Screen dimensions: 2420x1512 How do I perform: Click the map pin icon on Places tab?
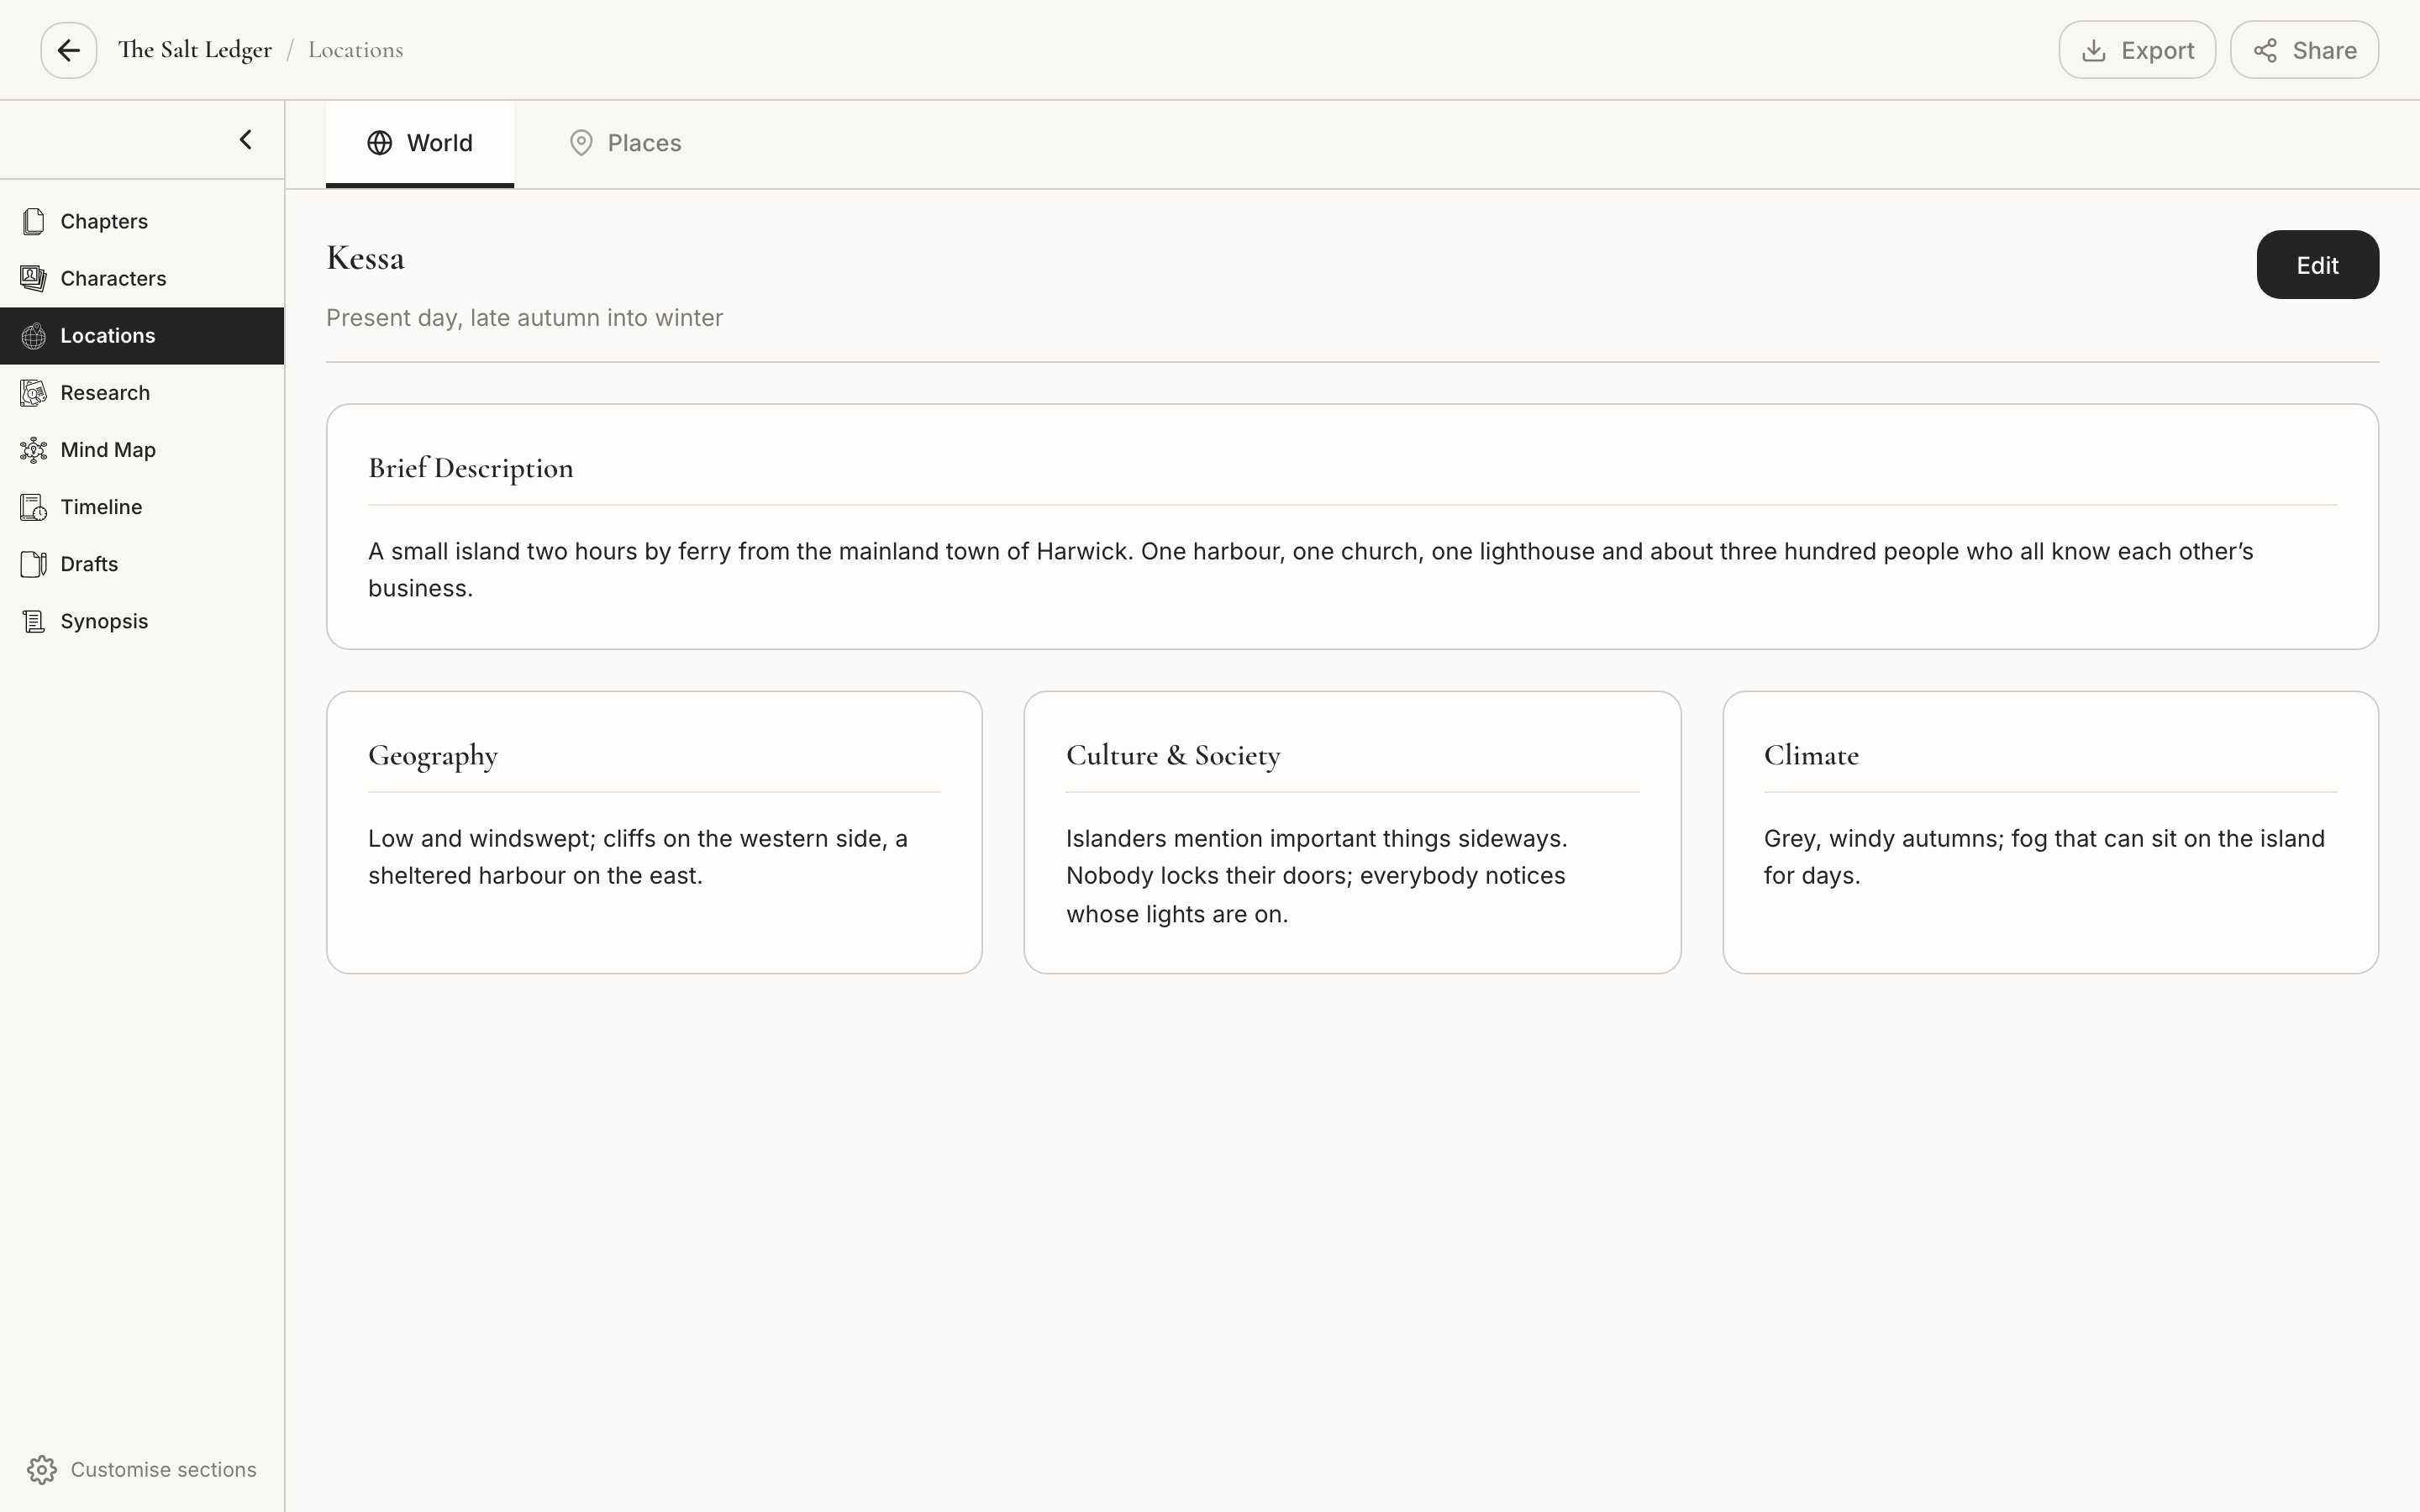click(x=581, y=143)
